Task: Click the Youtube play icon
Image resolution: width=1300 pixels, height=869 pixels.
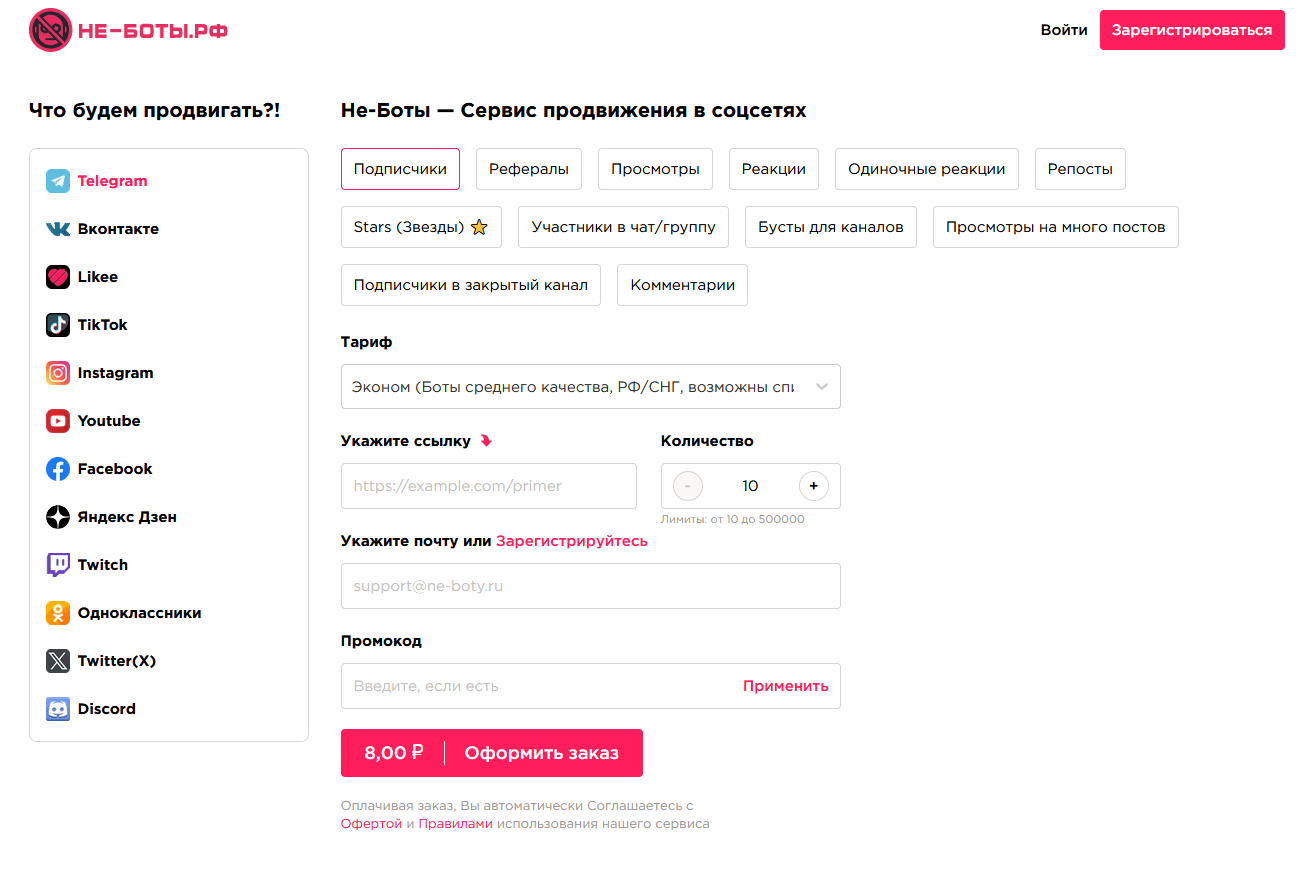Action: point(58,421)
